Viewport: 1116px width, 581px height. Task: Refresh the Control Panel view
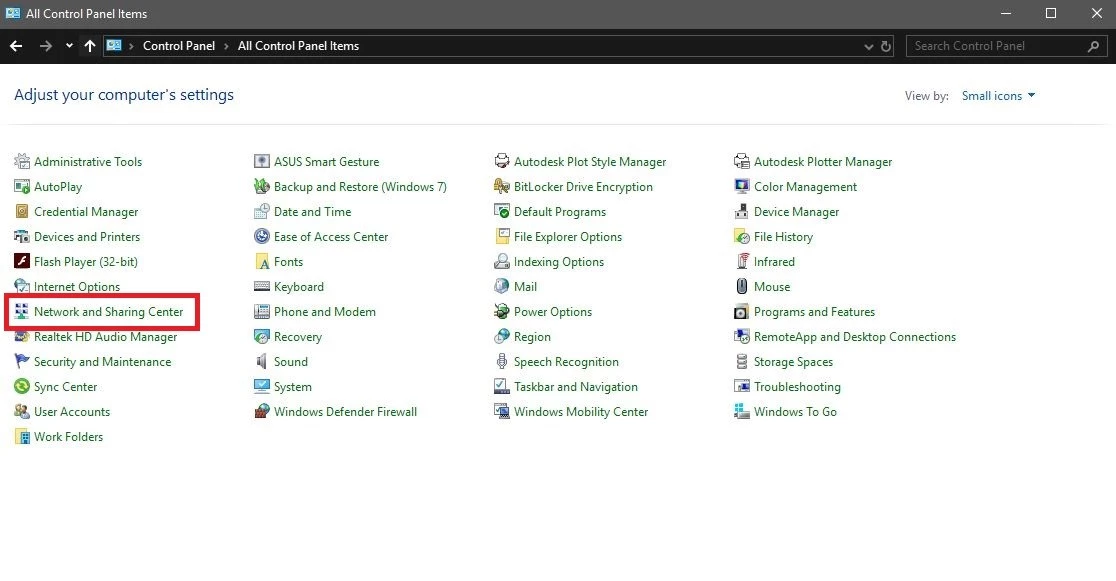[x=886, y=46]
